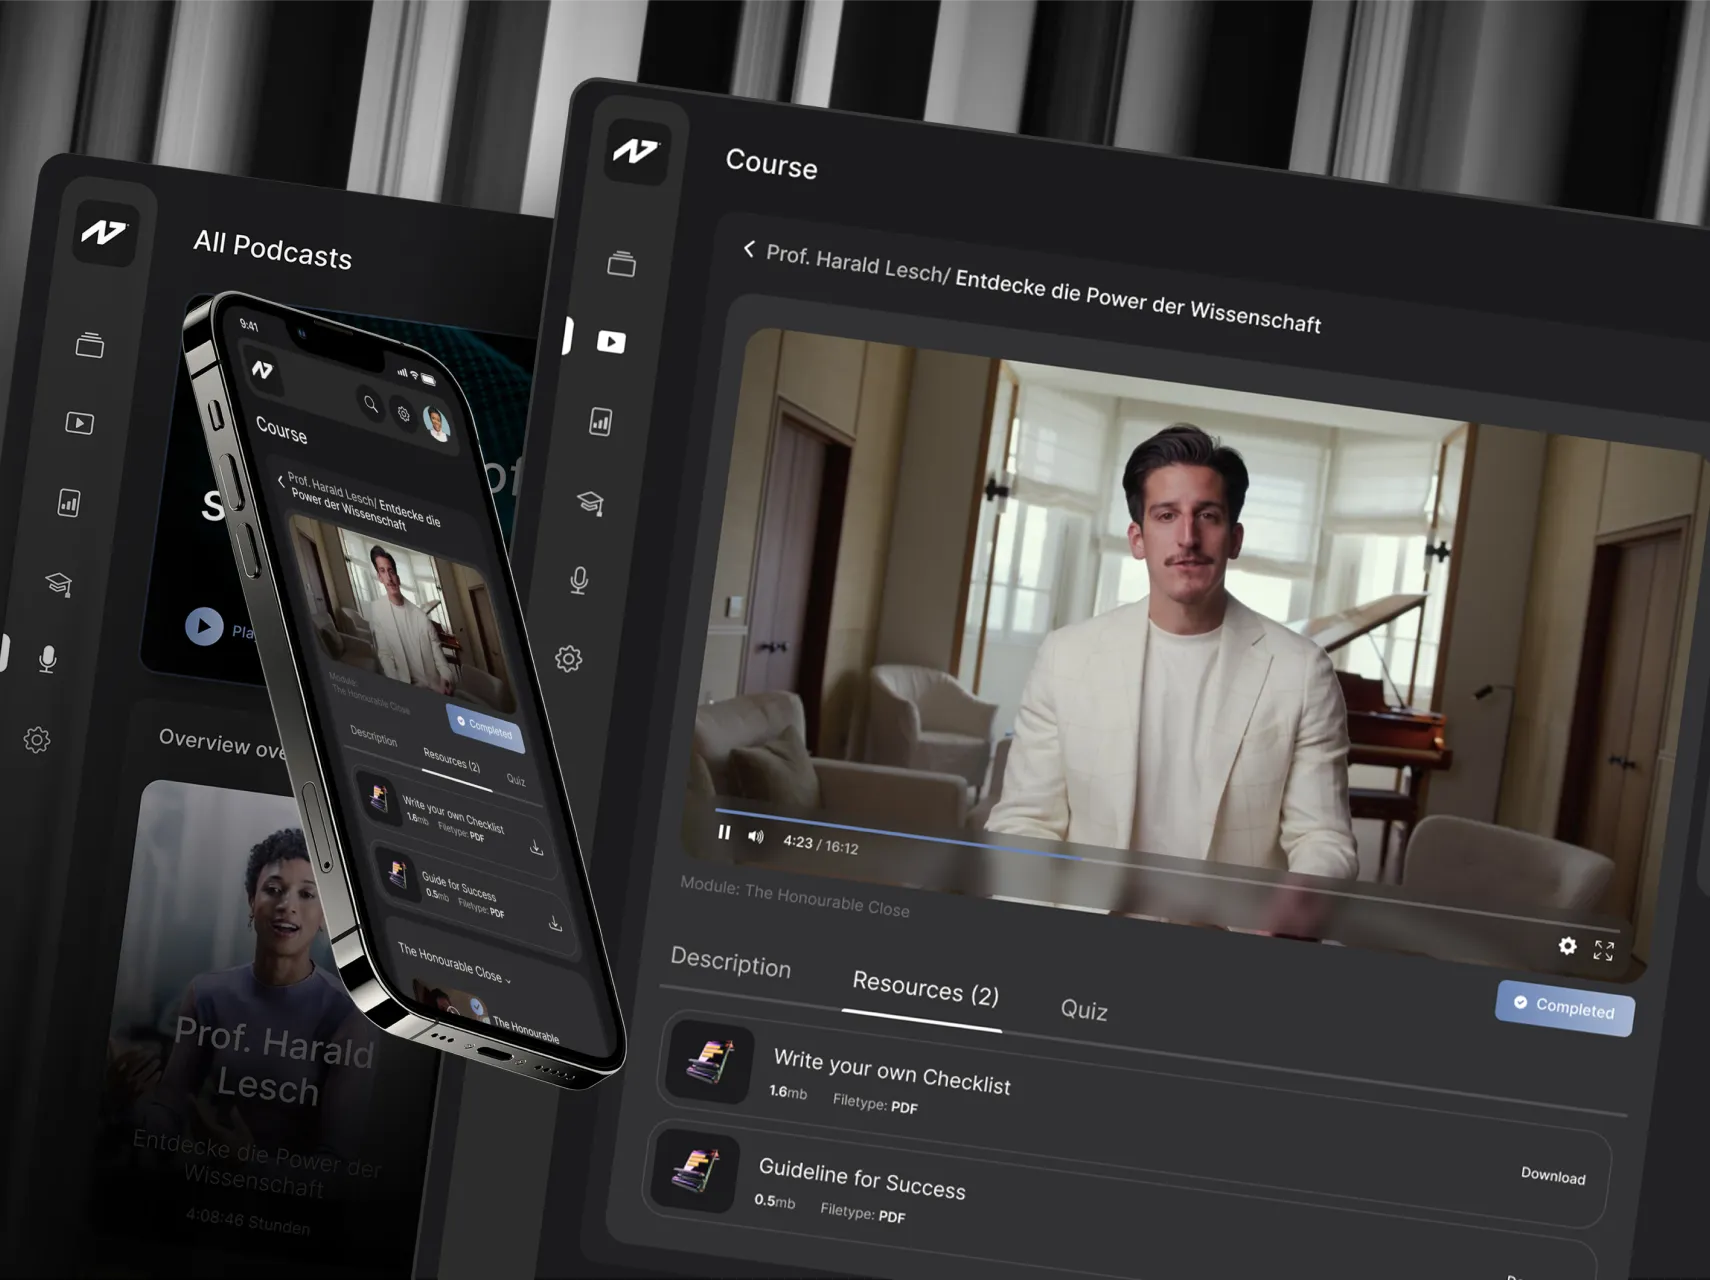Click the All Podcasts heading

tap(272, 249)
